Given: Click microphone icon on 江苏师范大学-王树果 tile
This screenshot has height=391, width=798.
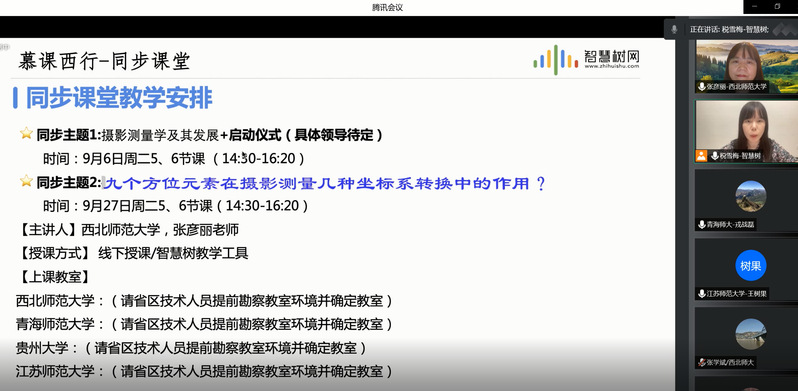Looking at the screenshot, I should (702, 294).
